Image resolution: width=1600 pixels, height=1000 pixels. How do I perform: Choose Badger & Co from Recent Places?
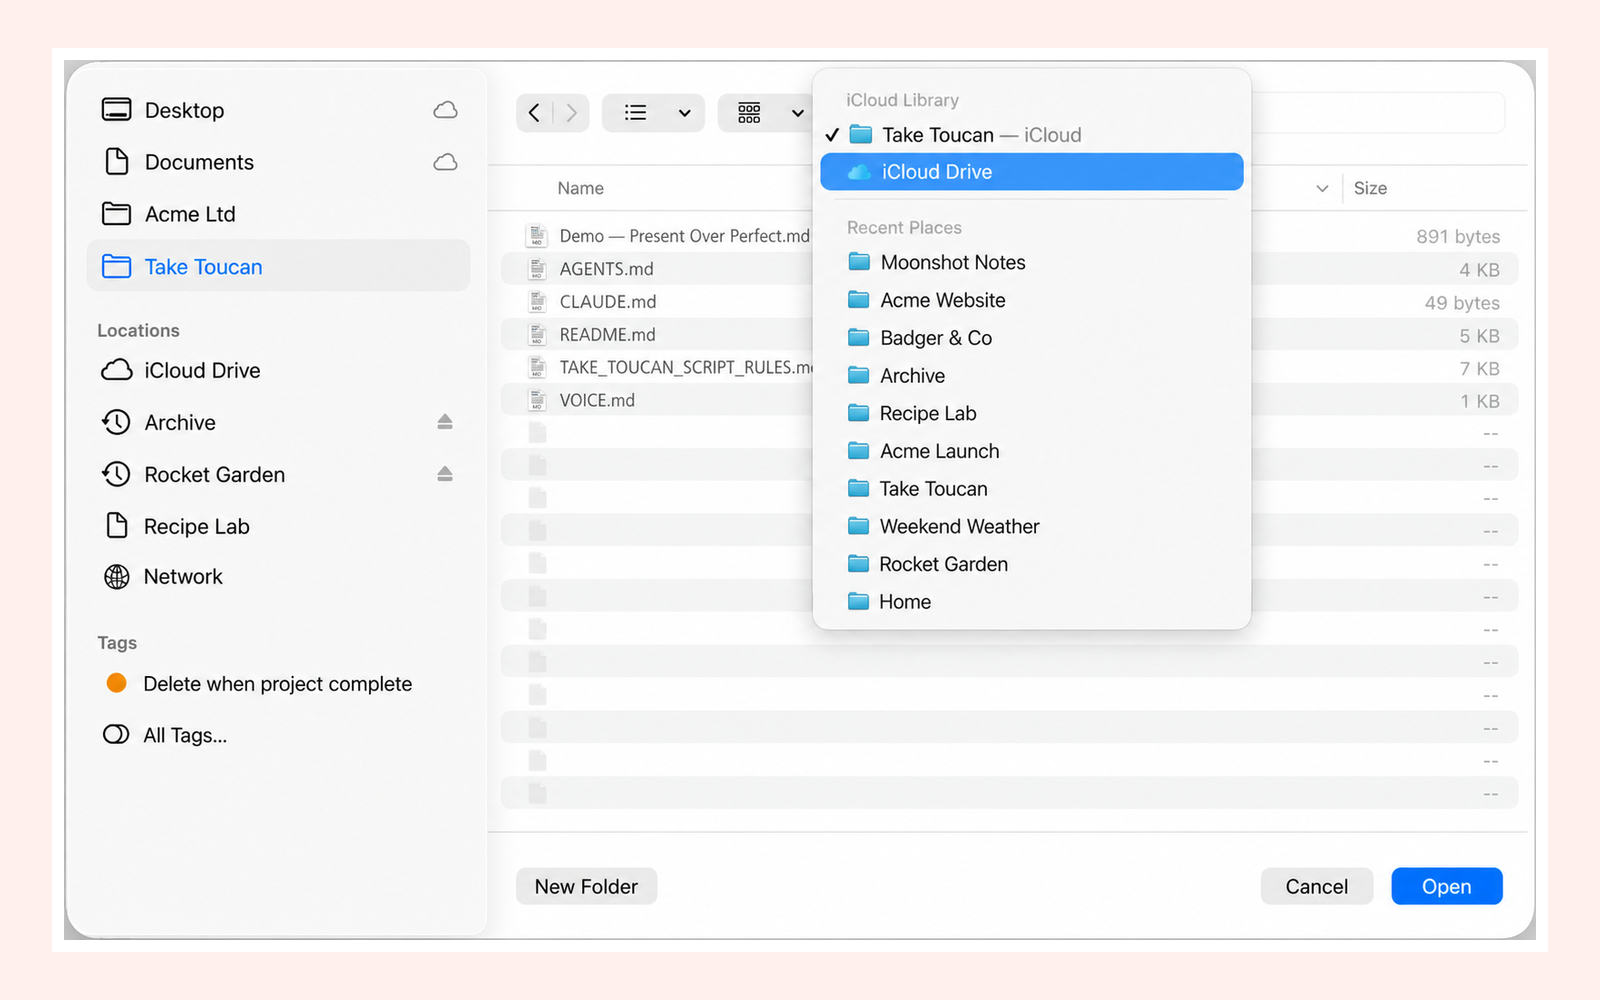(x=1031, y=338)
